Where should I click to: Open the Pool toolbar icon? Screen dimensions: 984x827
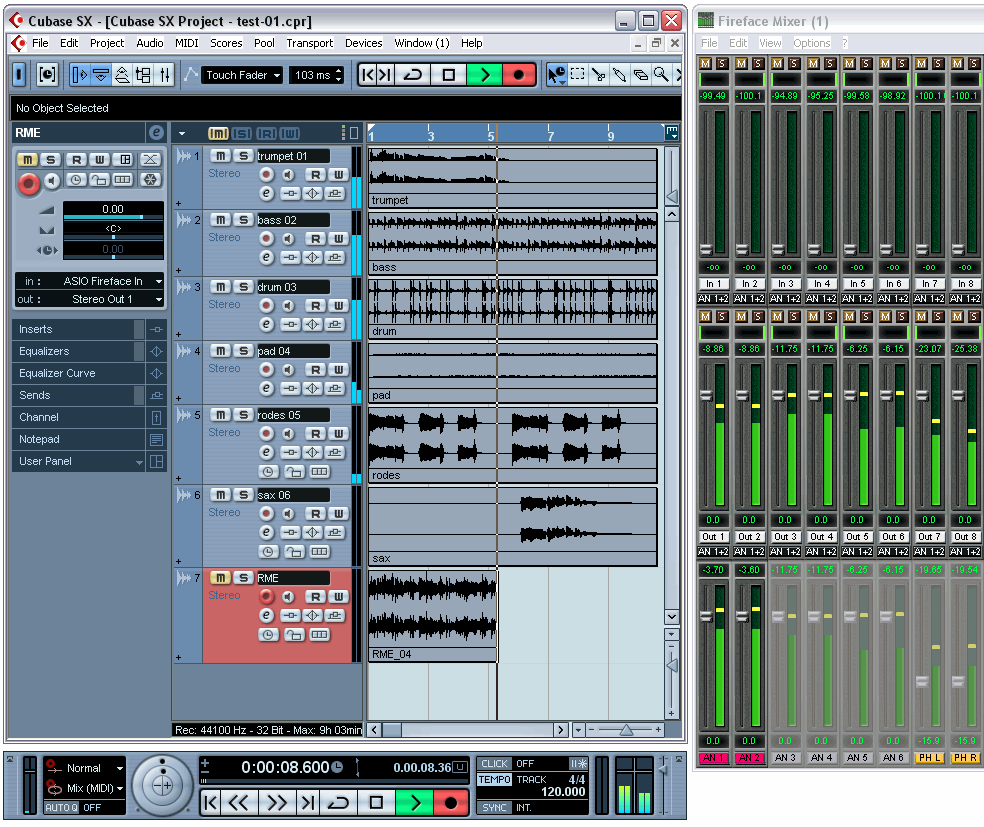pos(143,75)
